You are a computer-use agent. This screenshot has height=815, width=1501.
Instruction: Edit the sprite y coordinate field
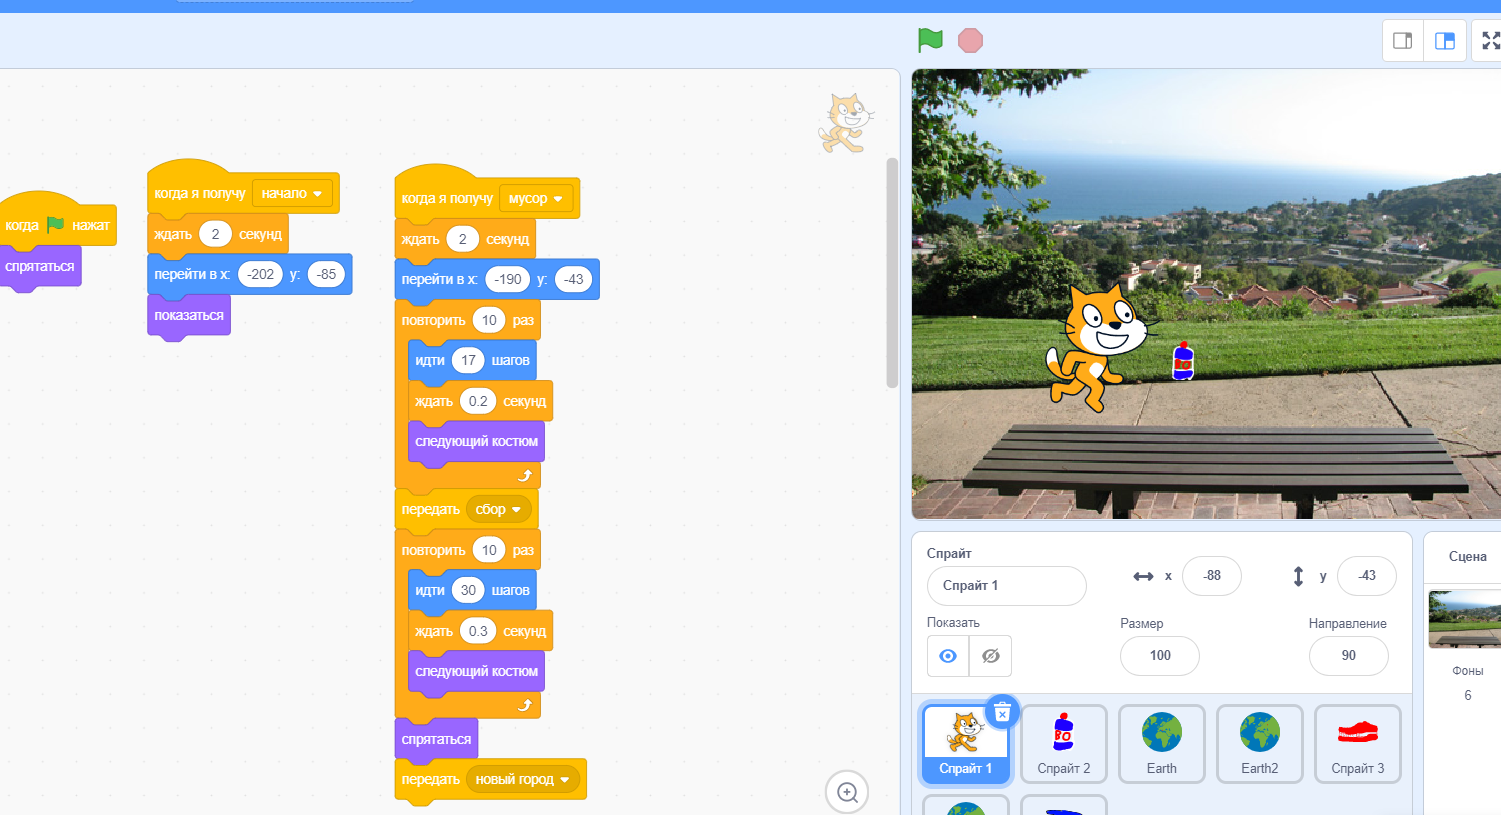pos(1367,576)
